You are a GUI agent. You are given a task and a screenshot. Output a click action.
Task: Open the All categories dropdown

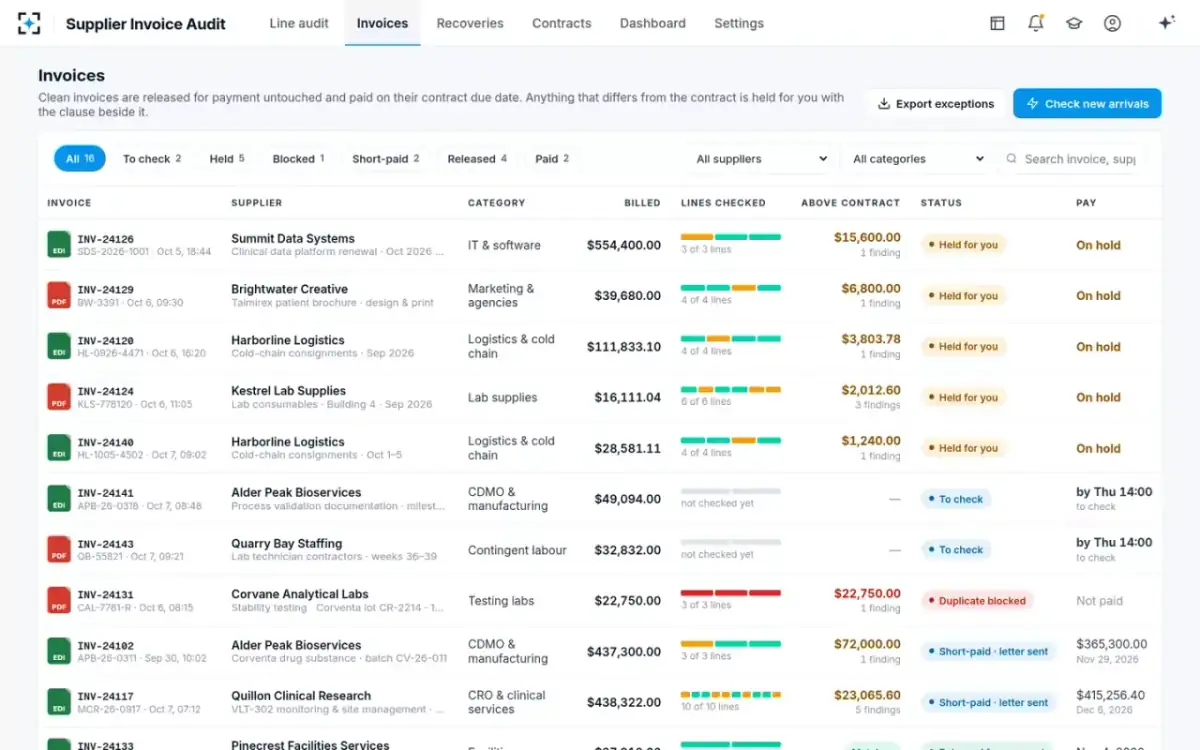pos(918,159)
